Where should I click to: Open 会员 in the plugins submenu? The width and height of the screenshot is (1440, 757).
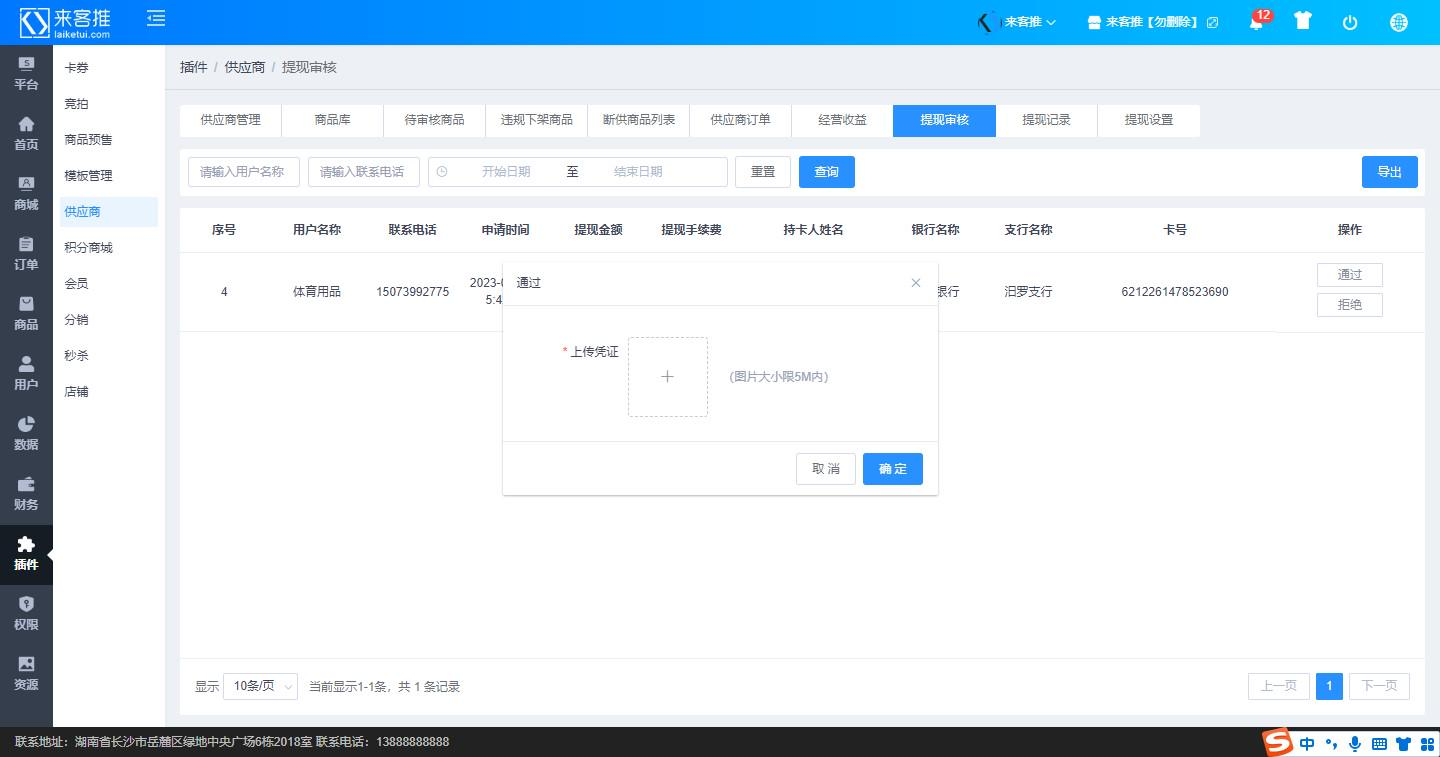pos(107,284)
